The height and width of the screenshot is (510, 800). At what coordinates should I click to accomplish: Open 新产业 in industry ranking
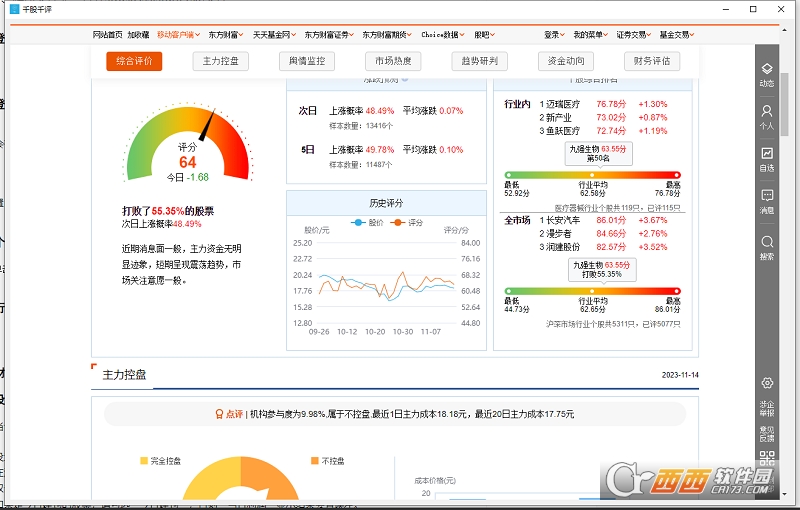click(x=559, y=117)
